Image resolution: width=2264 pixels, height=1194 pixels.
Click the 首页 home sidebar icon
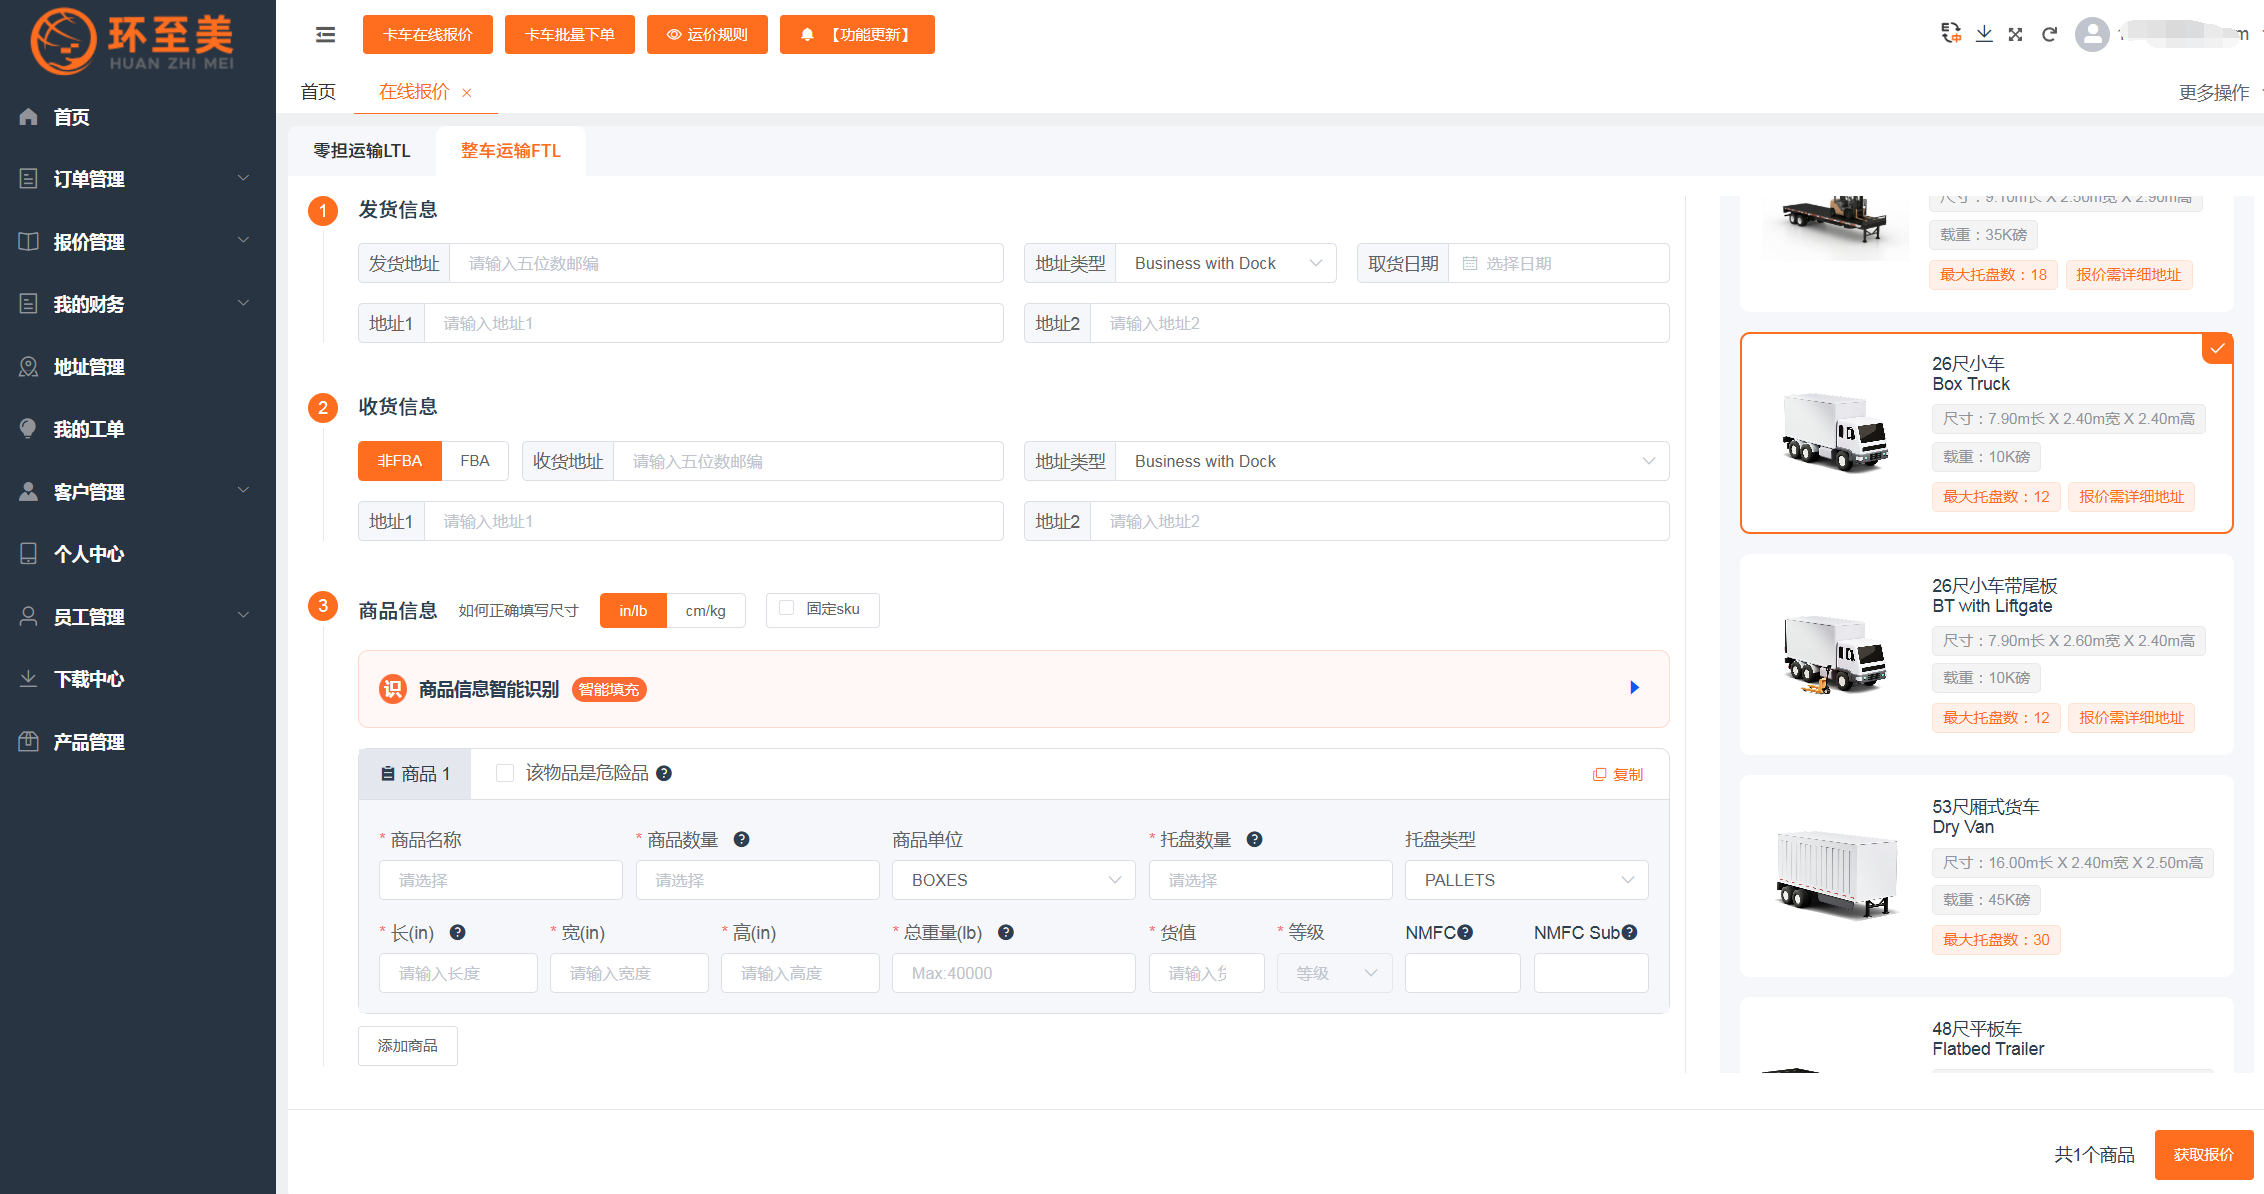pyautogui.click(x=29, y=117)
